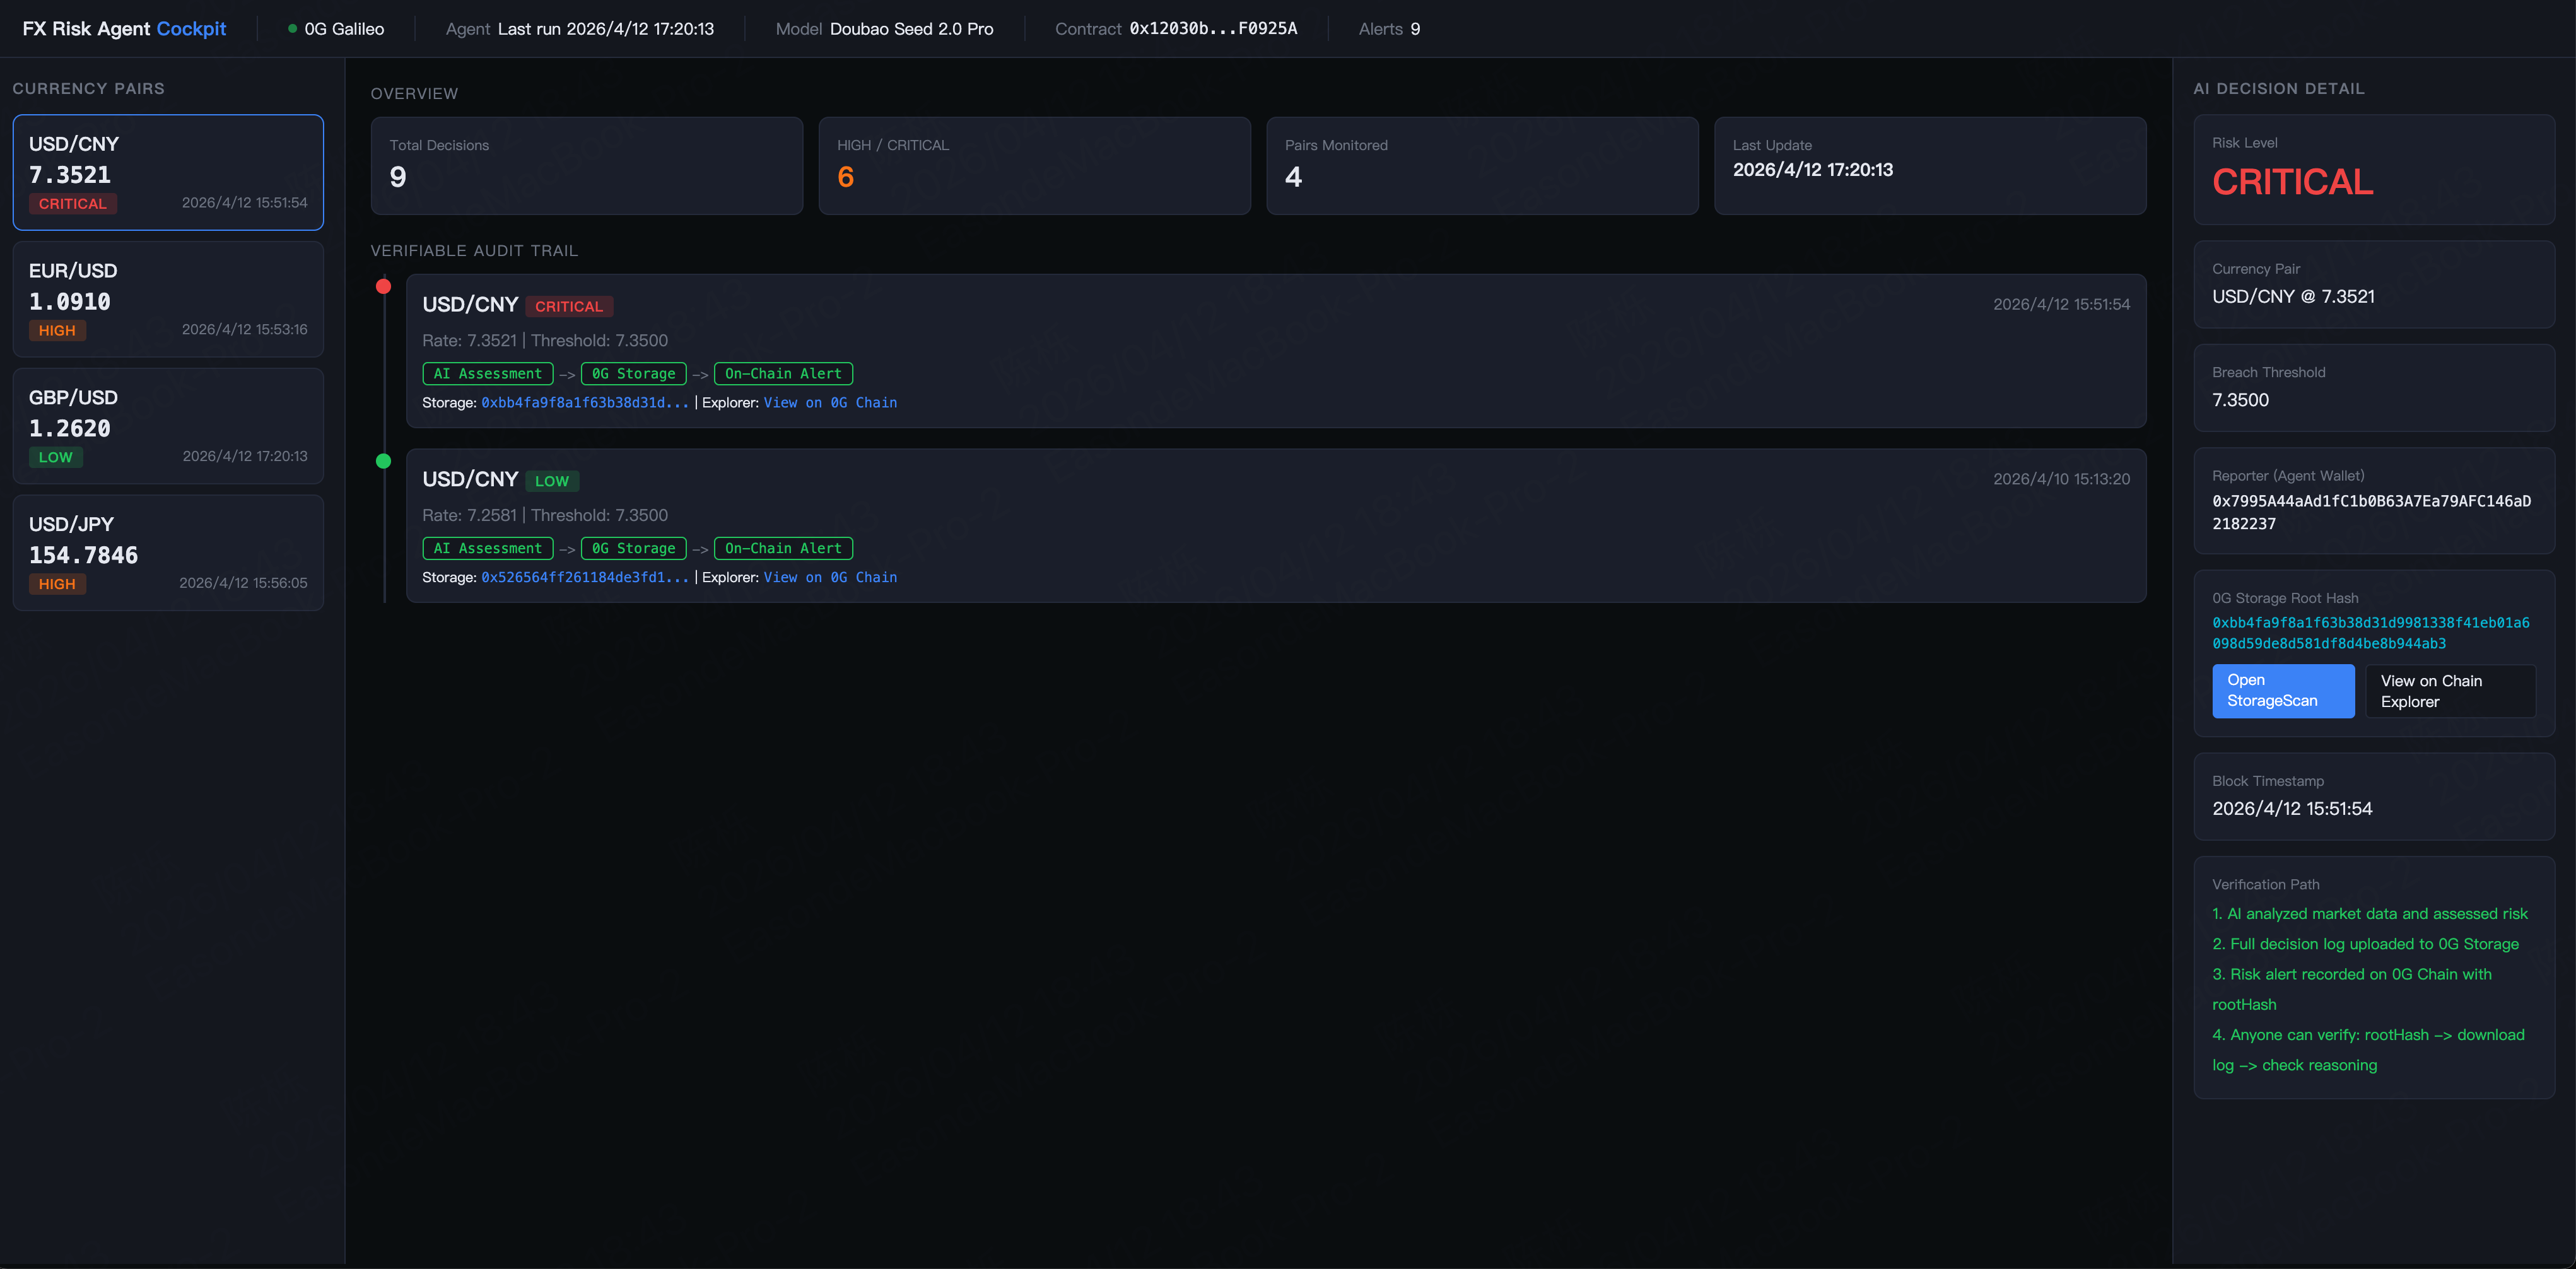The width and height of the screenshot is (2576, 1269).
Task: Open storage hash 0xbb4fa9f8a1f63b38d31d link
Action: tap(585, 403)
